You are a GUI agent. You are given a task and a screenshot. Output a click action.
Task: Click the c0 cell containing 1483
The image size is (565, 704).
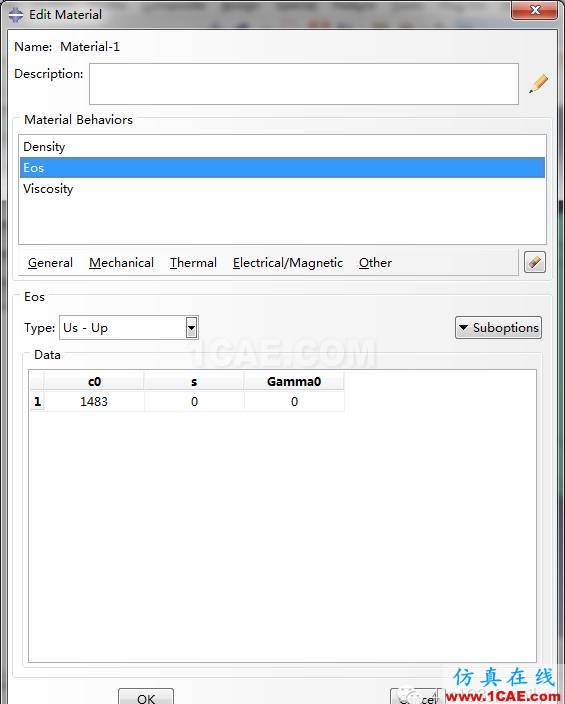click(94, 402)
